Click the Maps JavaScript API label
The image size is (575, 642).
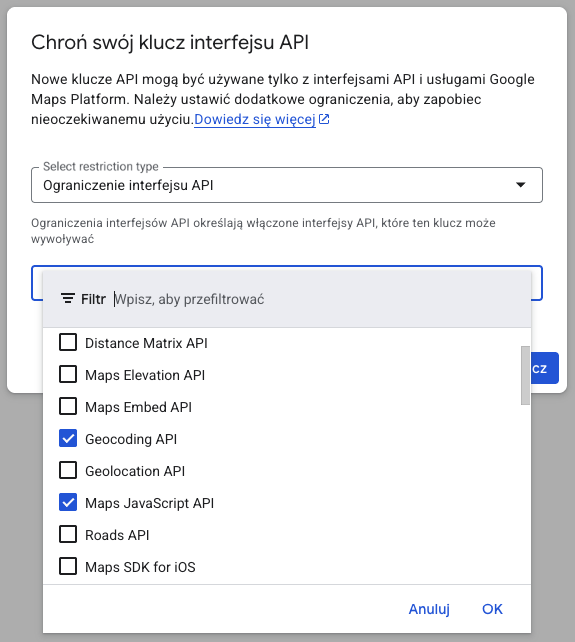pos(149,503)
